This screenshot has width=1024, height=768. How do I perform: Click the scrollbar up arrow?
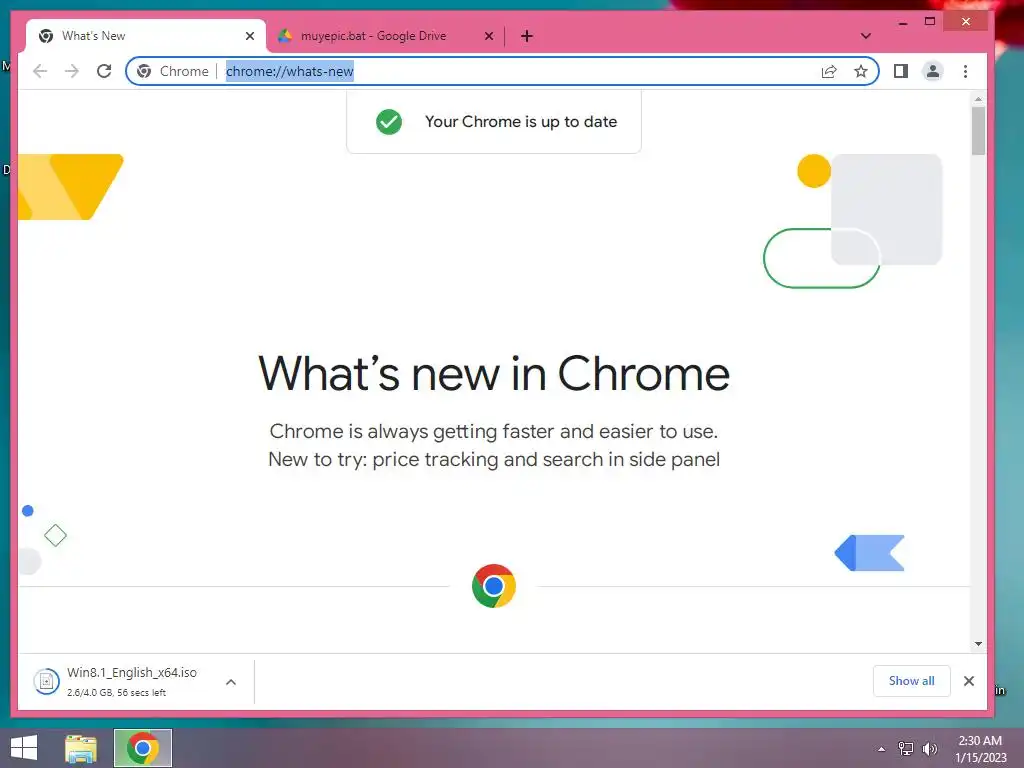[978, 99]
